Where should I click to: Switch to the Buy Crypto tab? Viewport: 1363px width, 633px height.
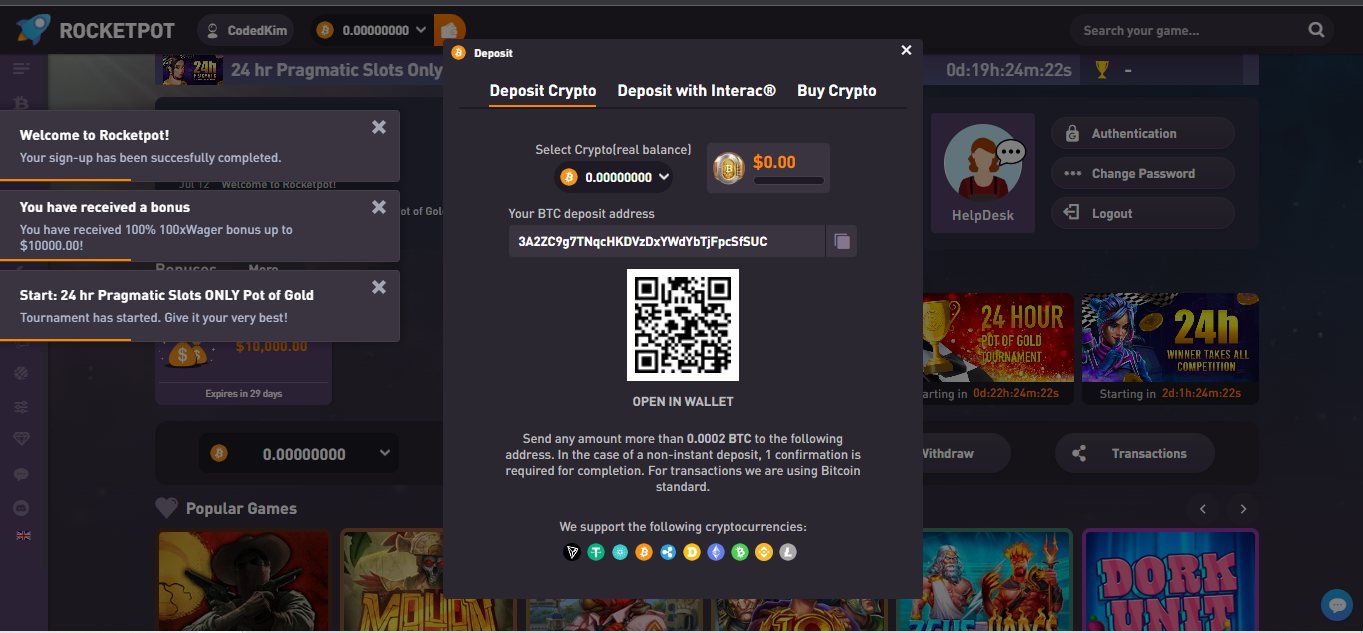coord(837,91)
